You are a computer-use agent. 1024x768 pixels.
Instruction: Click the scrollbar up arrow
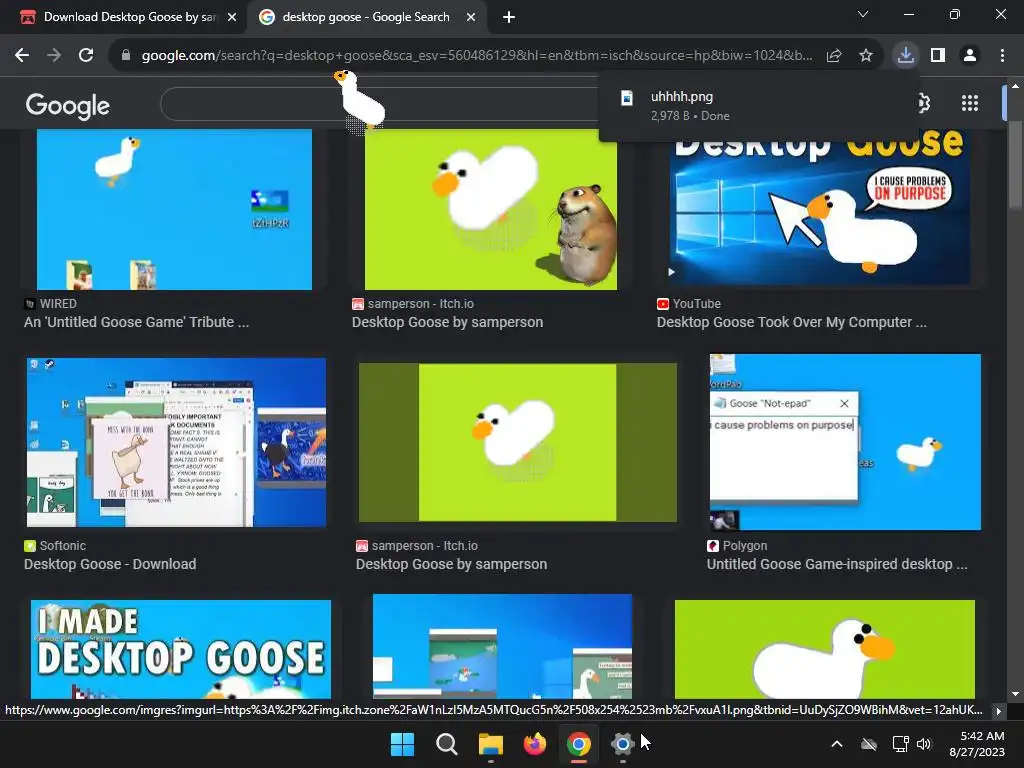[x=1015, y=86]
